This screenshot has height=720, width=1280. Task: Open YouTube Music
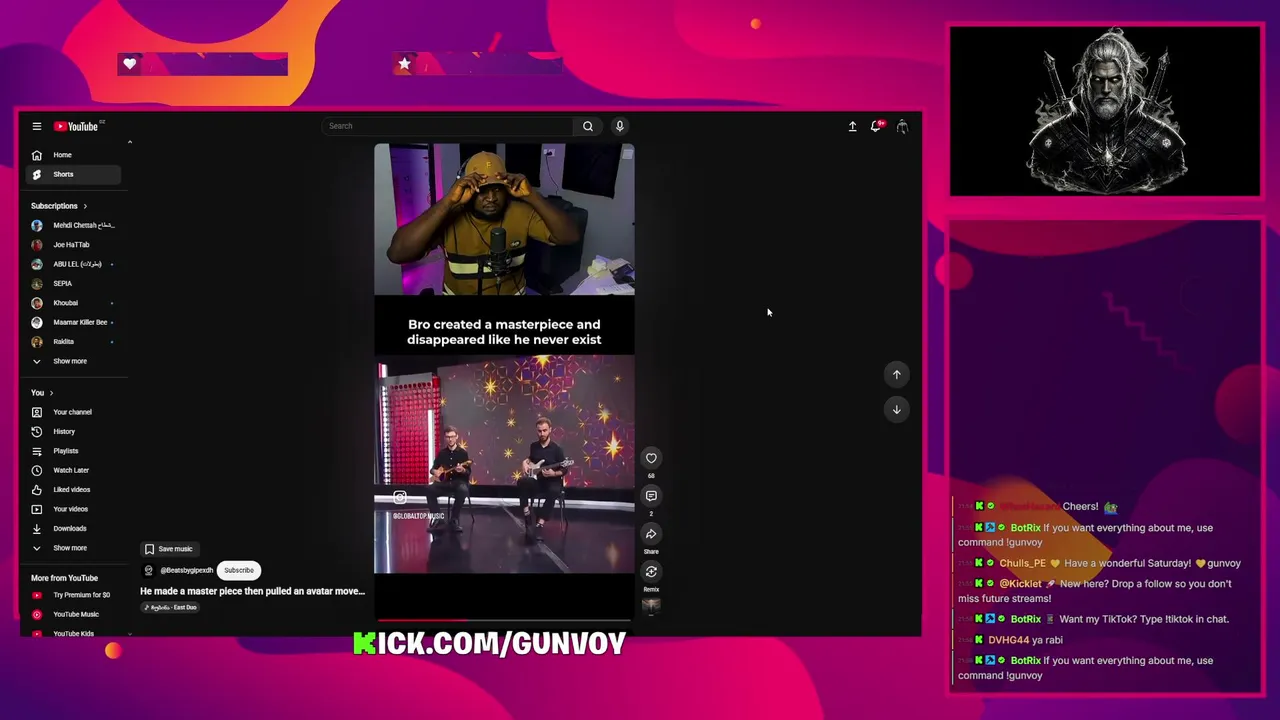coord(75,614)
